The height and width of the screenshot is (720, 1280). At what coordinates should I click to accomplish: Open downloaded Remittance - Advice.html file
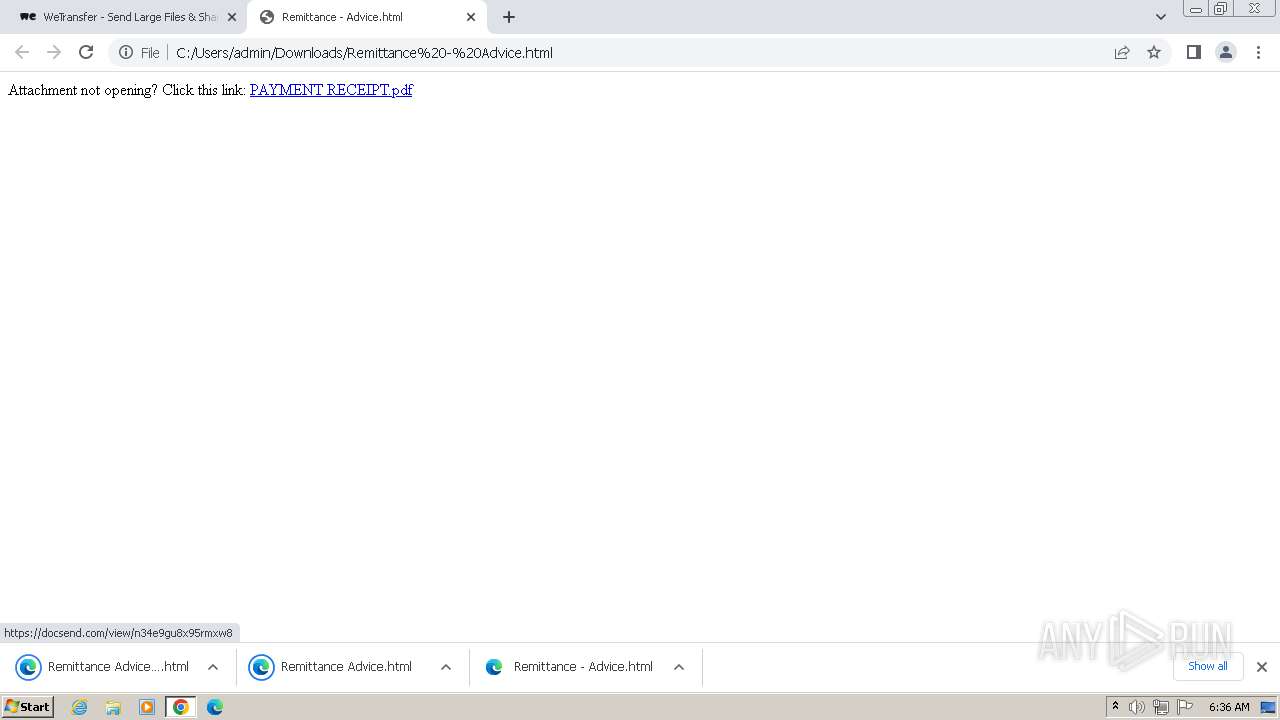click(569, 667)
